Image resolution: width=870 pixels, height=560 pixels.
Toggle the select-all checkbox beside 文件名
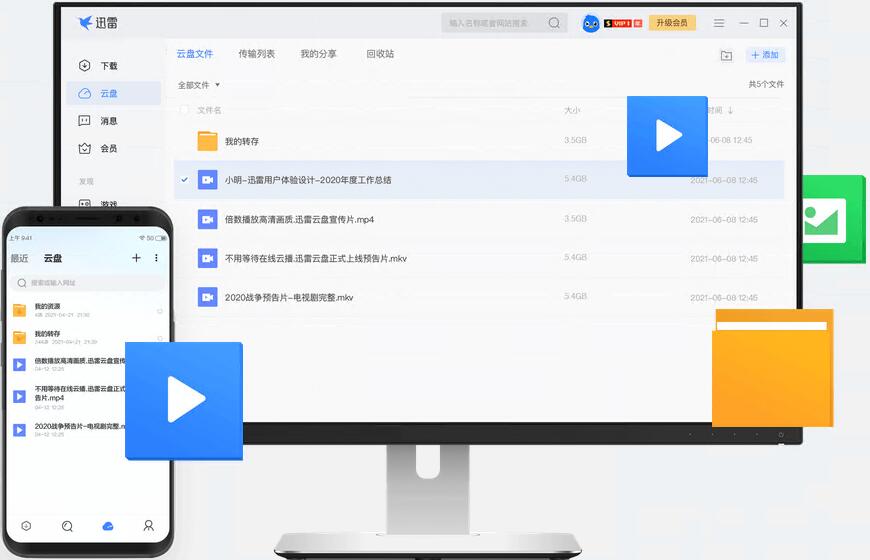[184, 110]
